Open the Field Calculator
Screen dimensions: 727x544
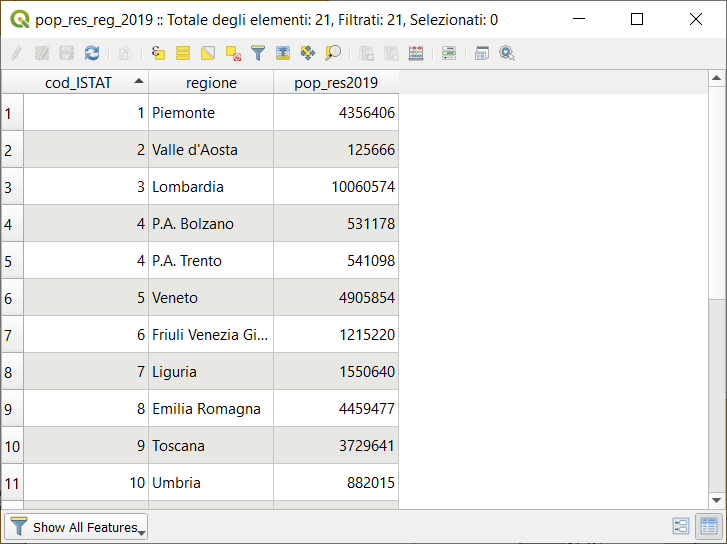pos(416,53)
